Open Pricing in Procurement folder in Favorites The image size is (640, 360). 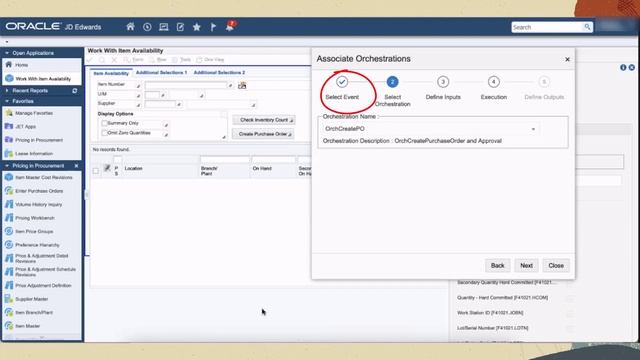coord(39,140)
